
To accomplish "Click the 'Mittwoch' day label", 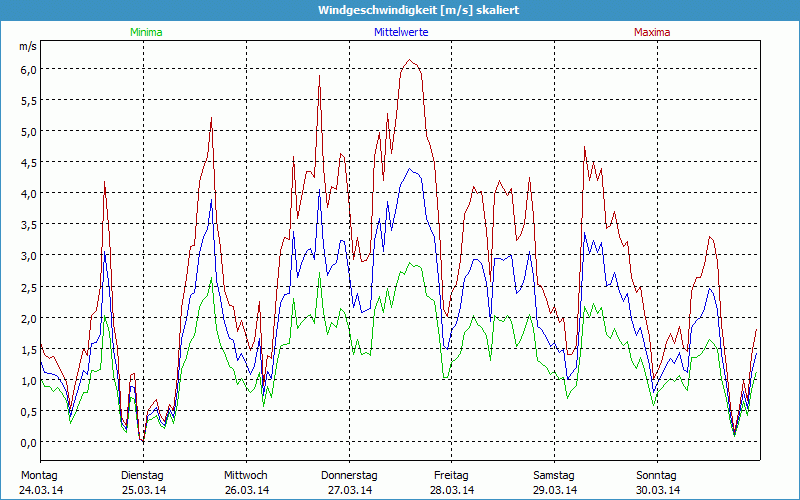I will click(x=245, y=476).
